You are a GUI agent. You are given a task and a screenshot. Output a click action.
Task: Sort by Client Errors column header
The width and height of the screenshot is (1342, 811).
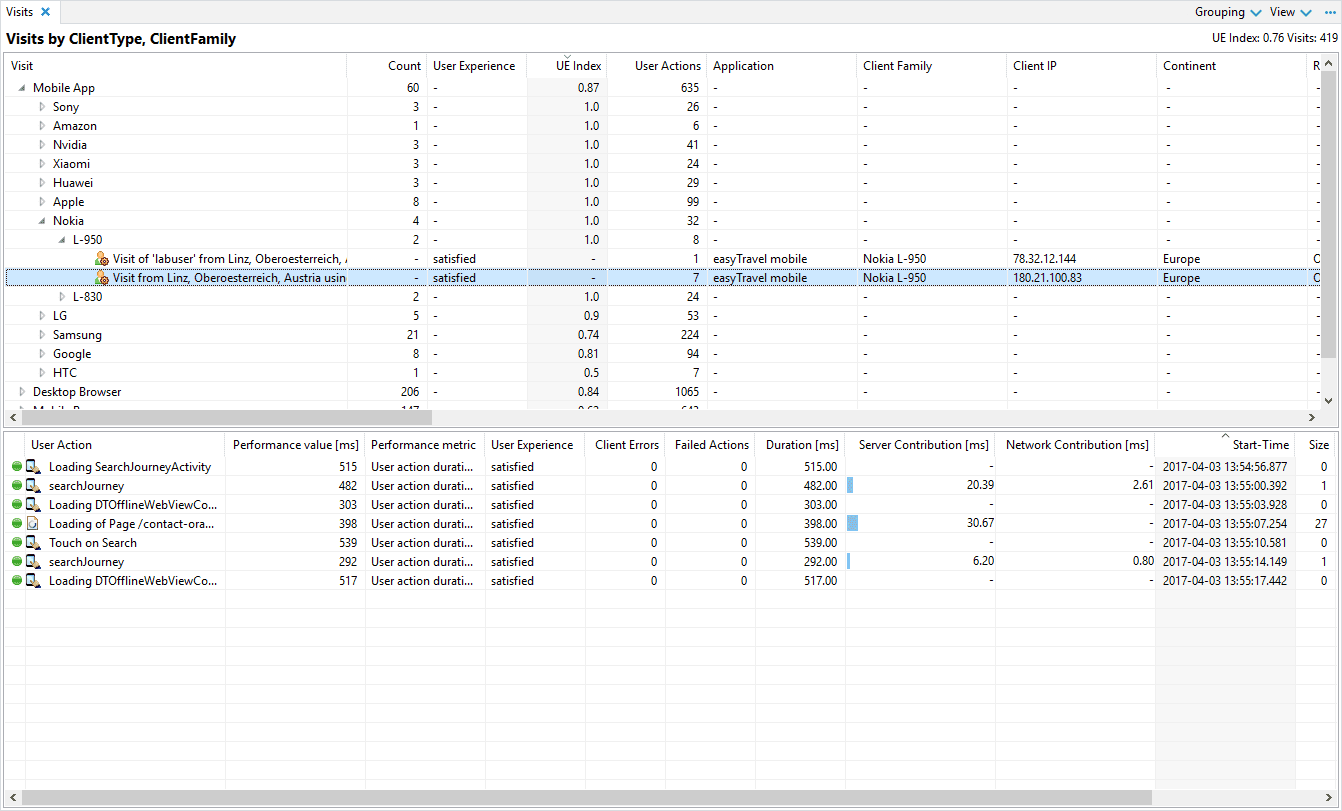pyautogui.click(x=625, y=445)
